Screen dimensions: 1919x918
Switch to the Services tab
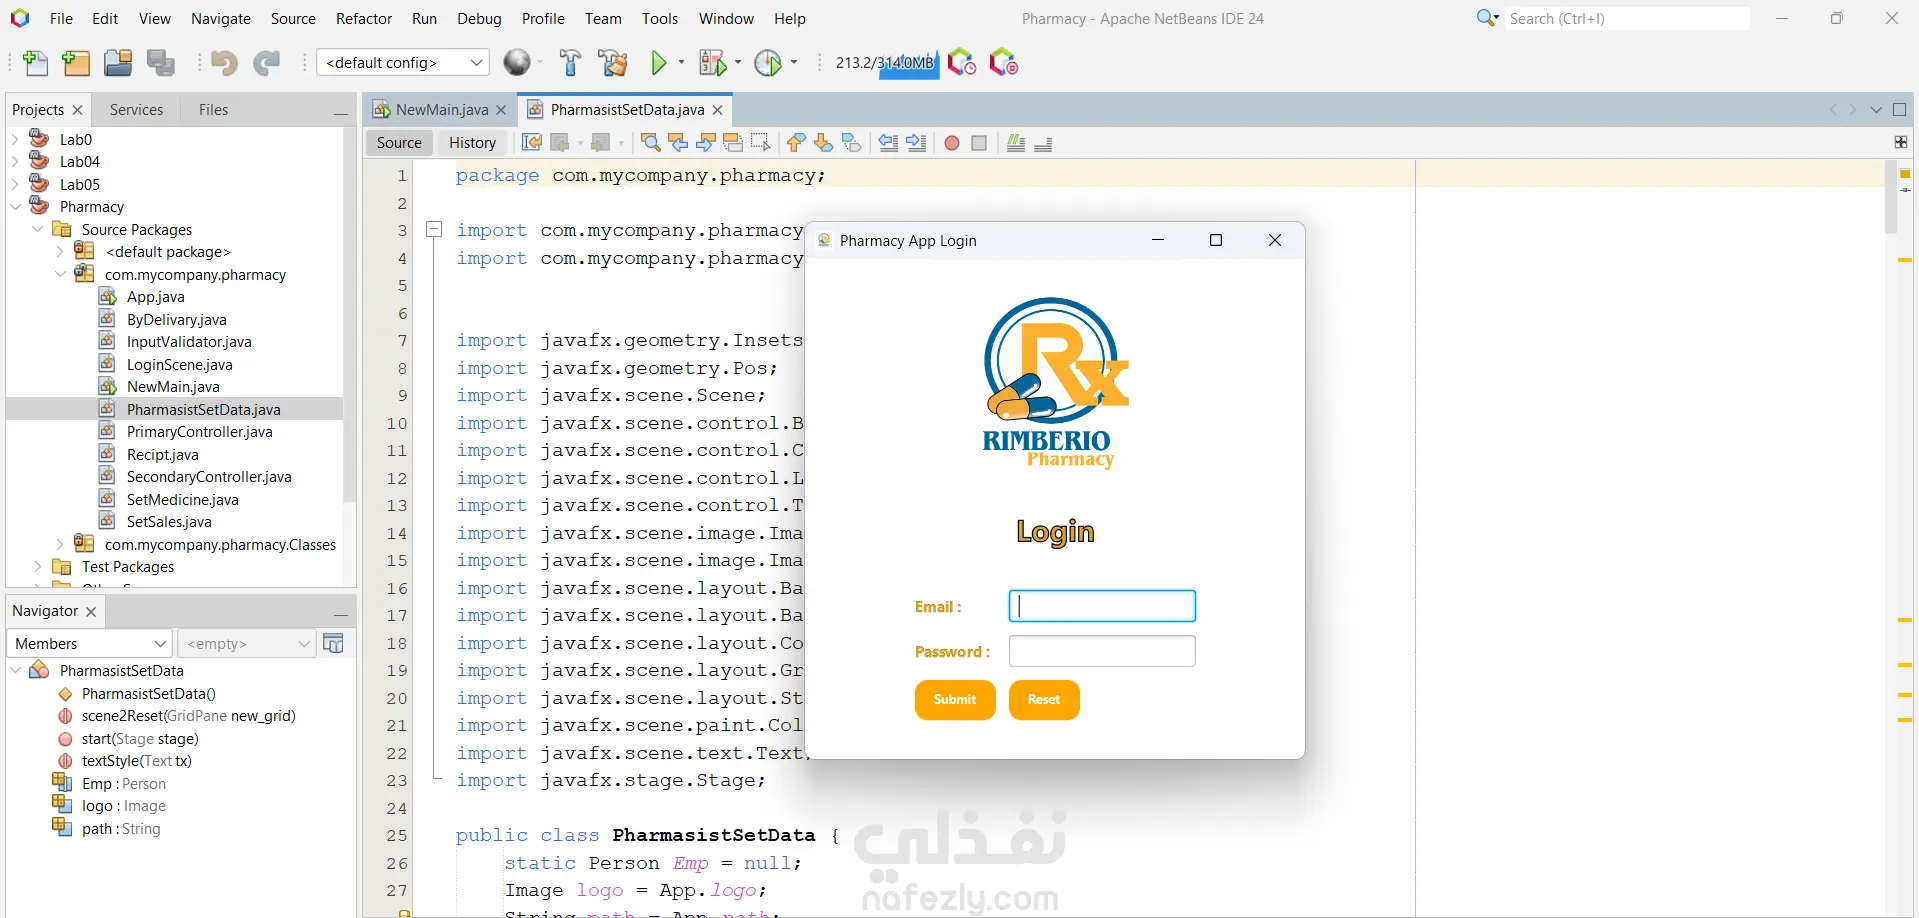136,109
